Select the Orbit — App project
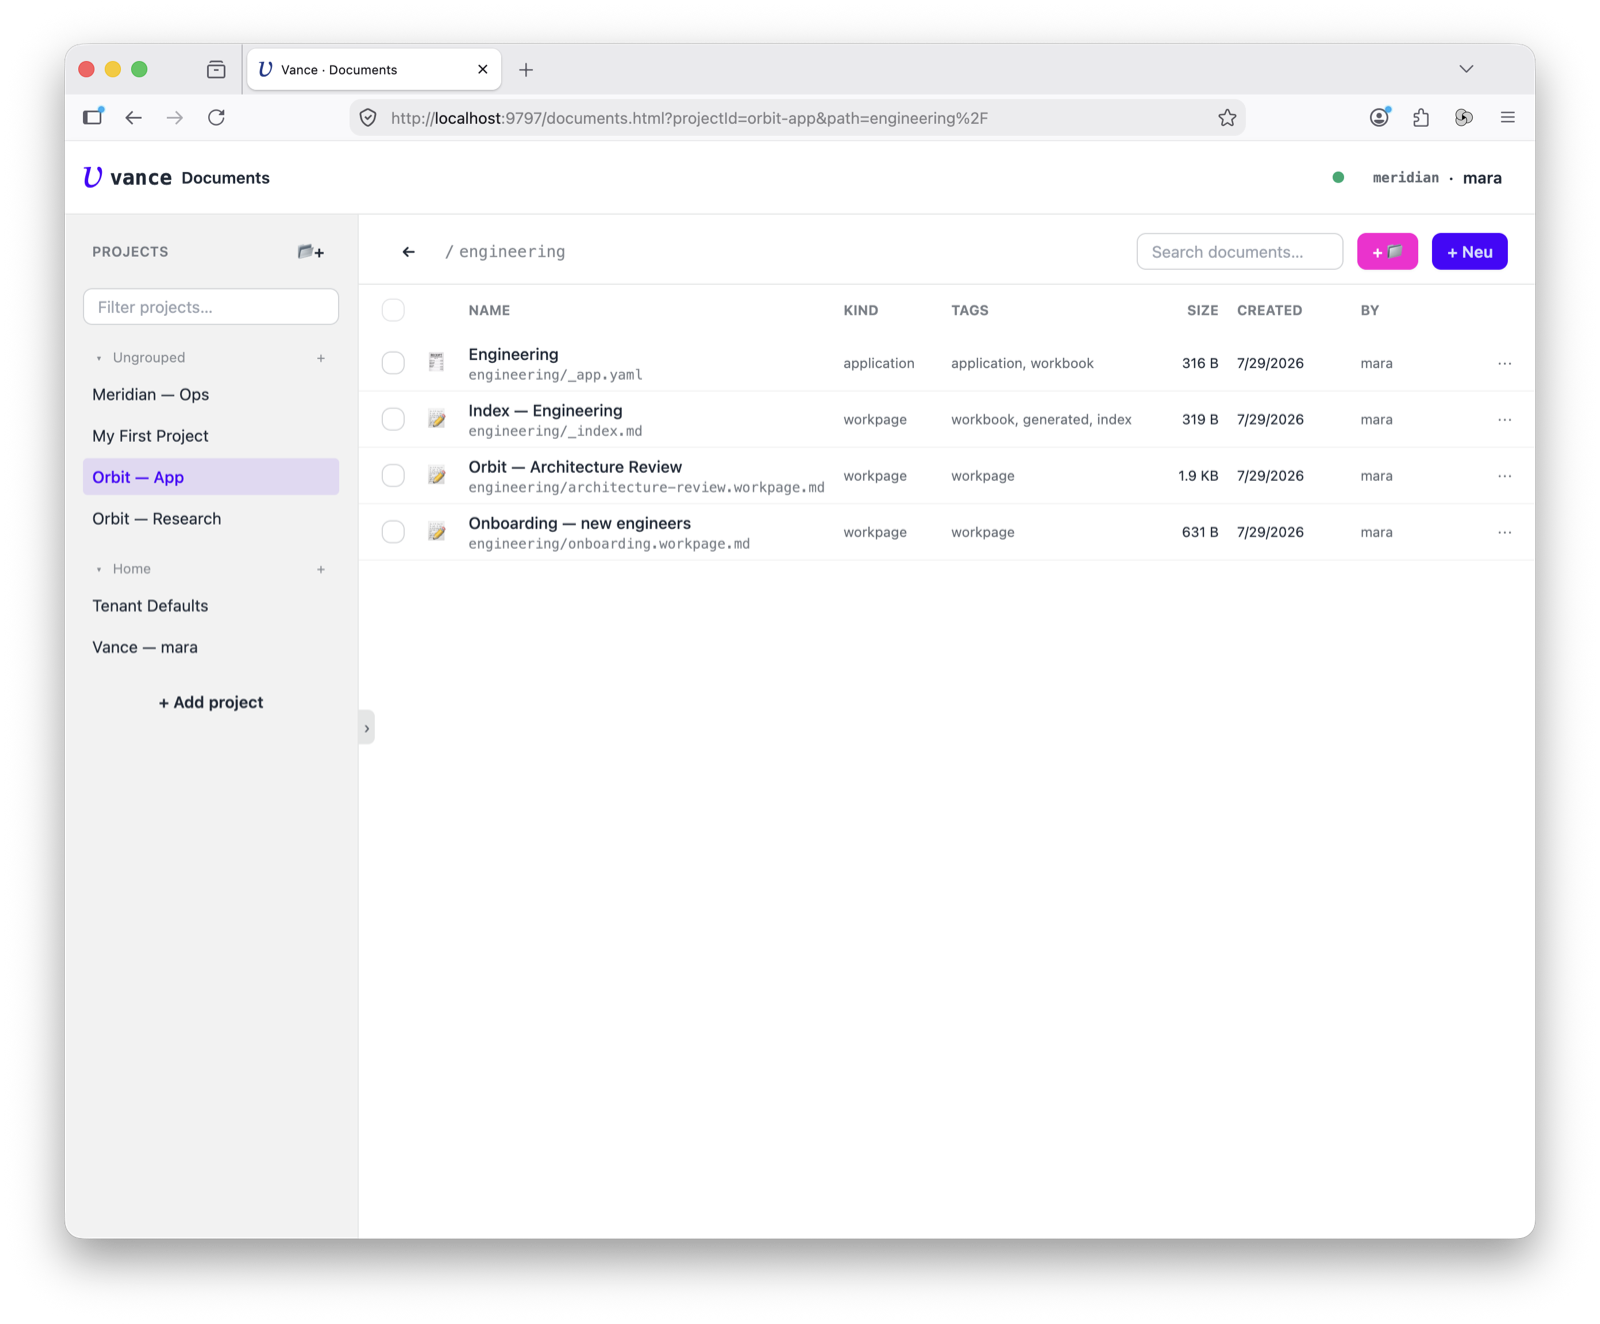 pyautogui.click(x=211, y=477)
